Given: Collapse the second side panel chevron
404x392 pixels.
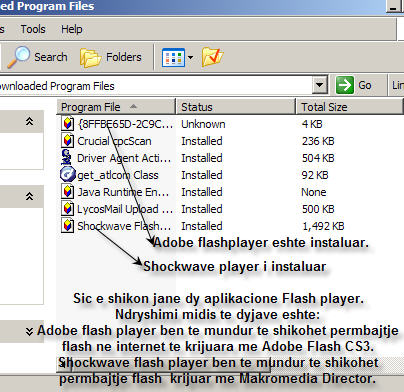Looking at the screenshot, I should 30,196.
